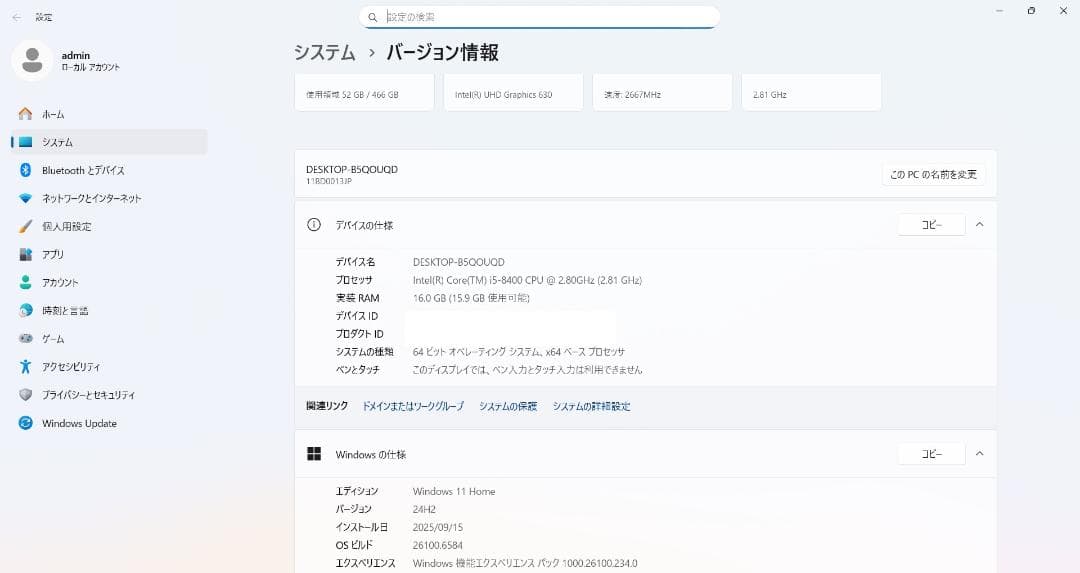
Task: Click the システム breadcrumb link
Action: (324, 52)
